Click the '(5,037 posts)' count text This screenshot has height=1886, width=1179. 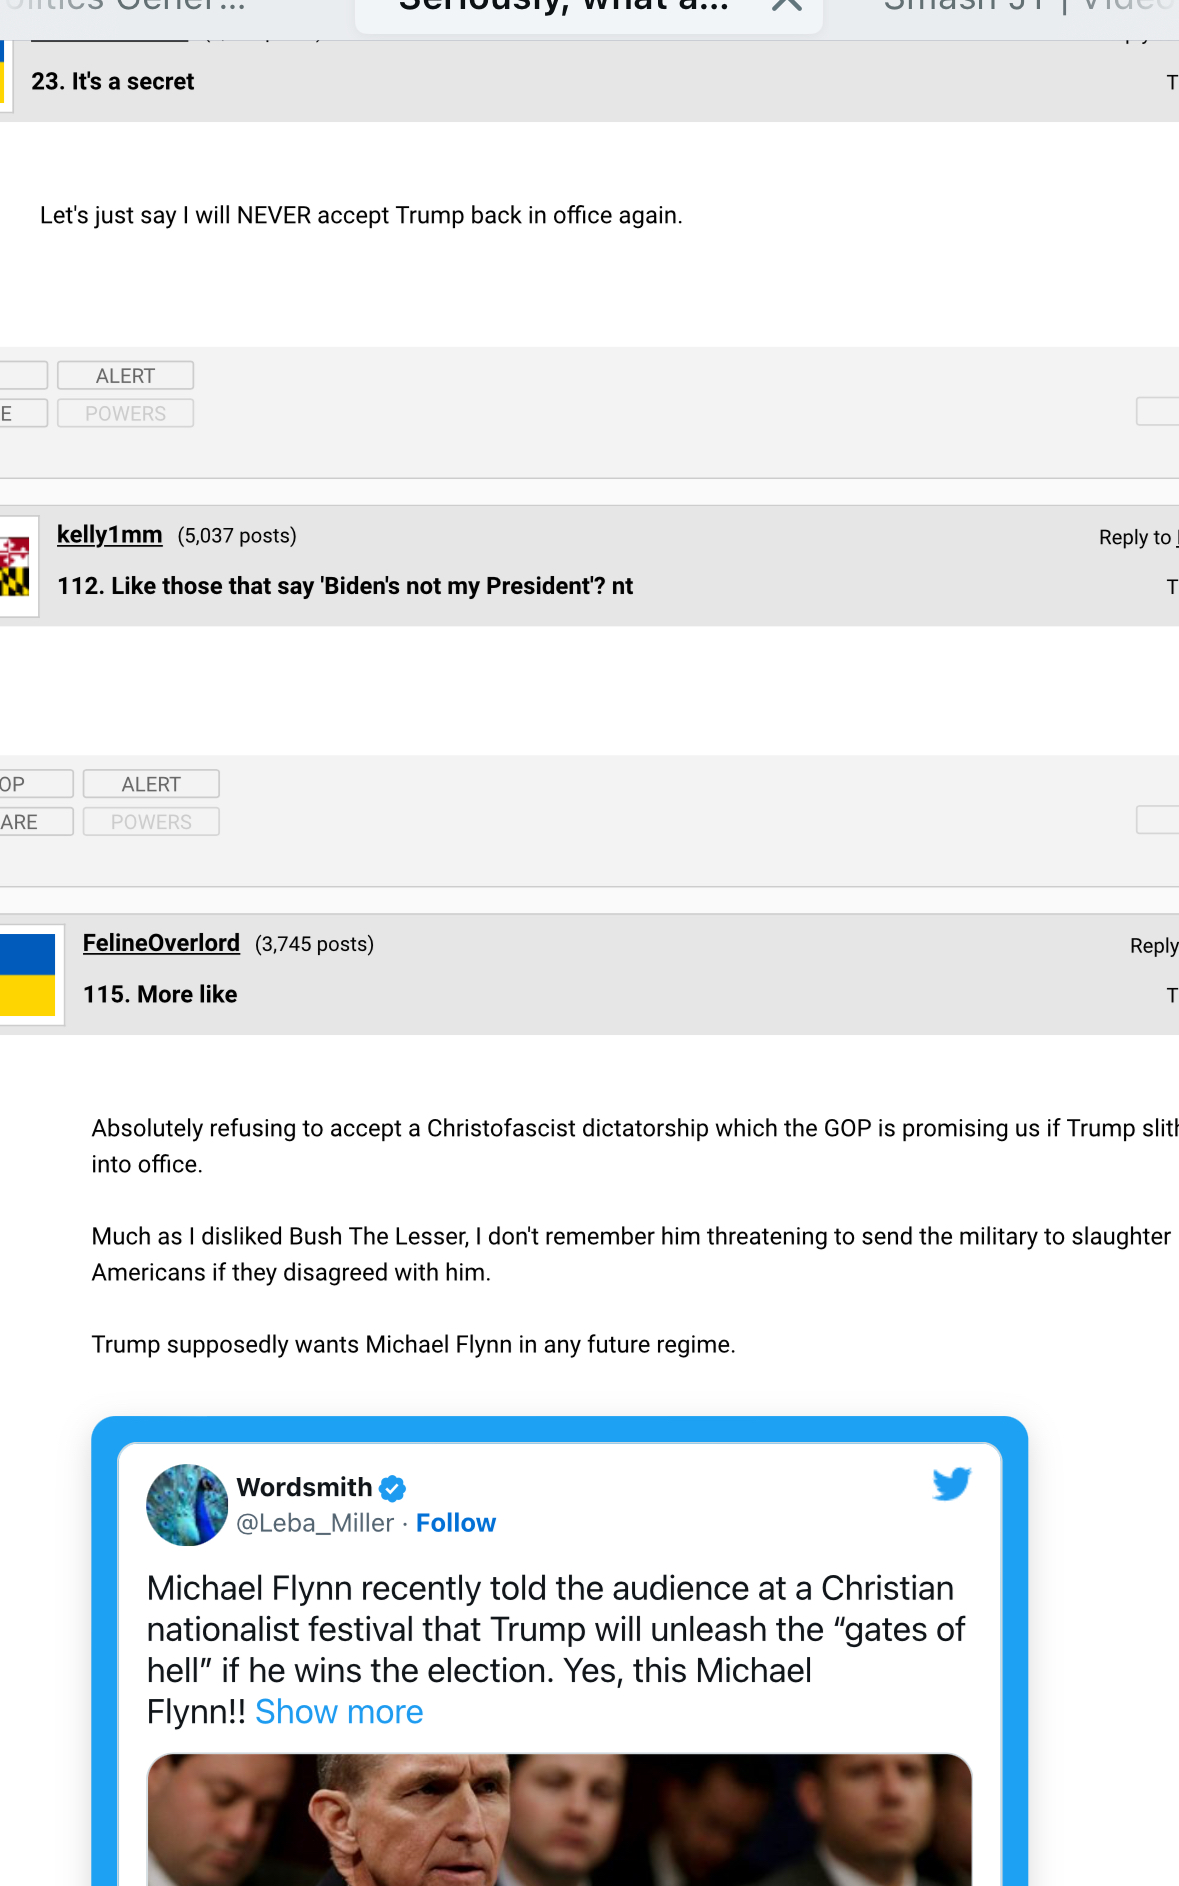point(237,536)
